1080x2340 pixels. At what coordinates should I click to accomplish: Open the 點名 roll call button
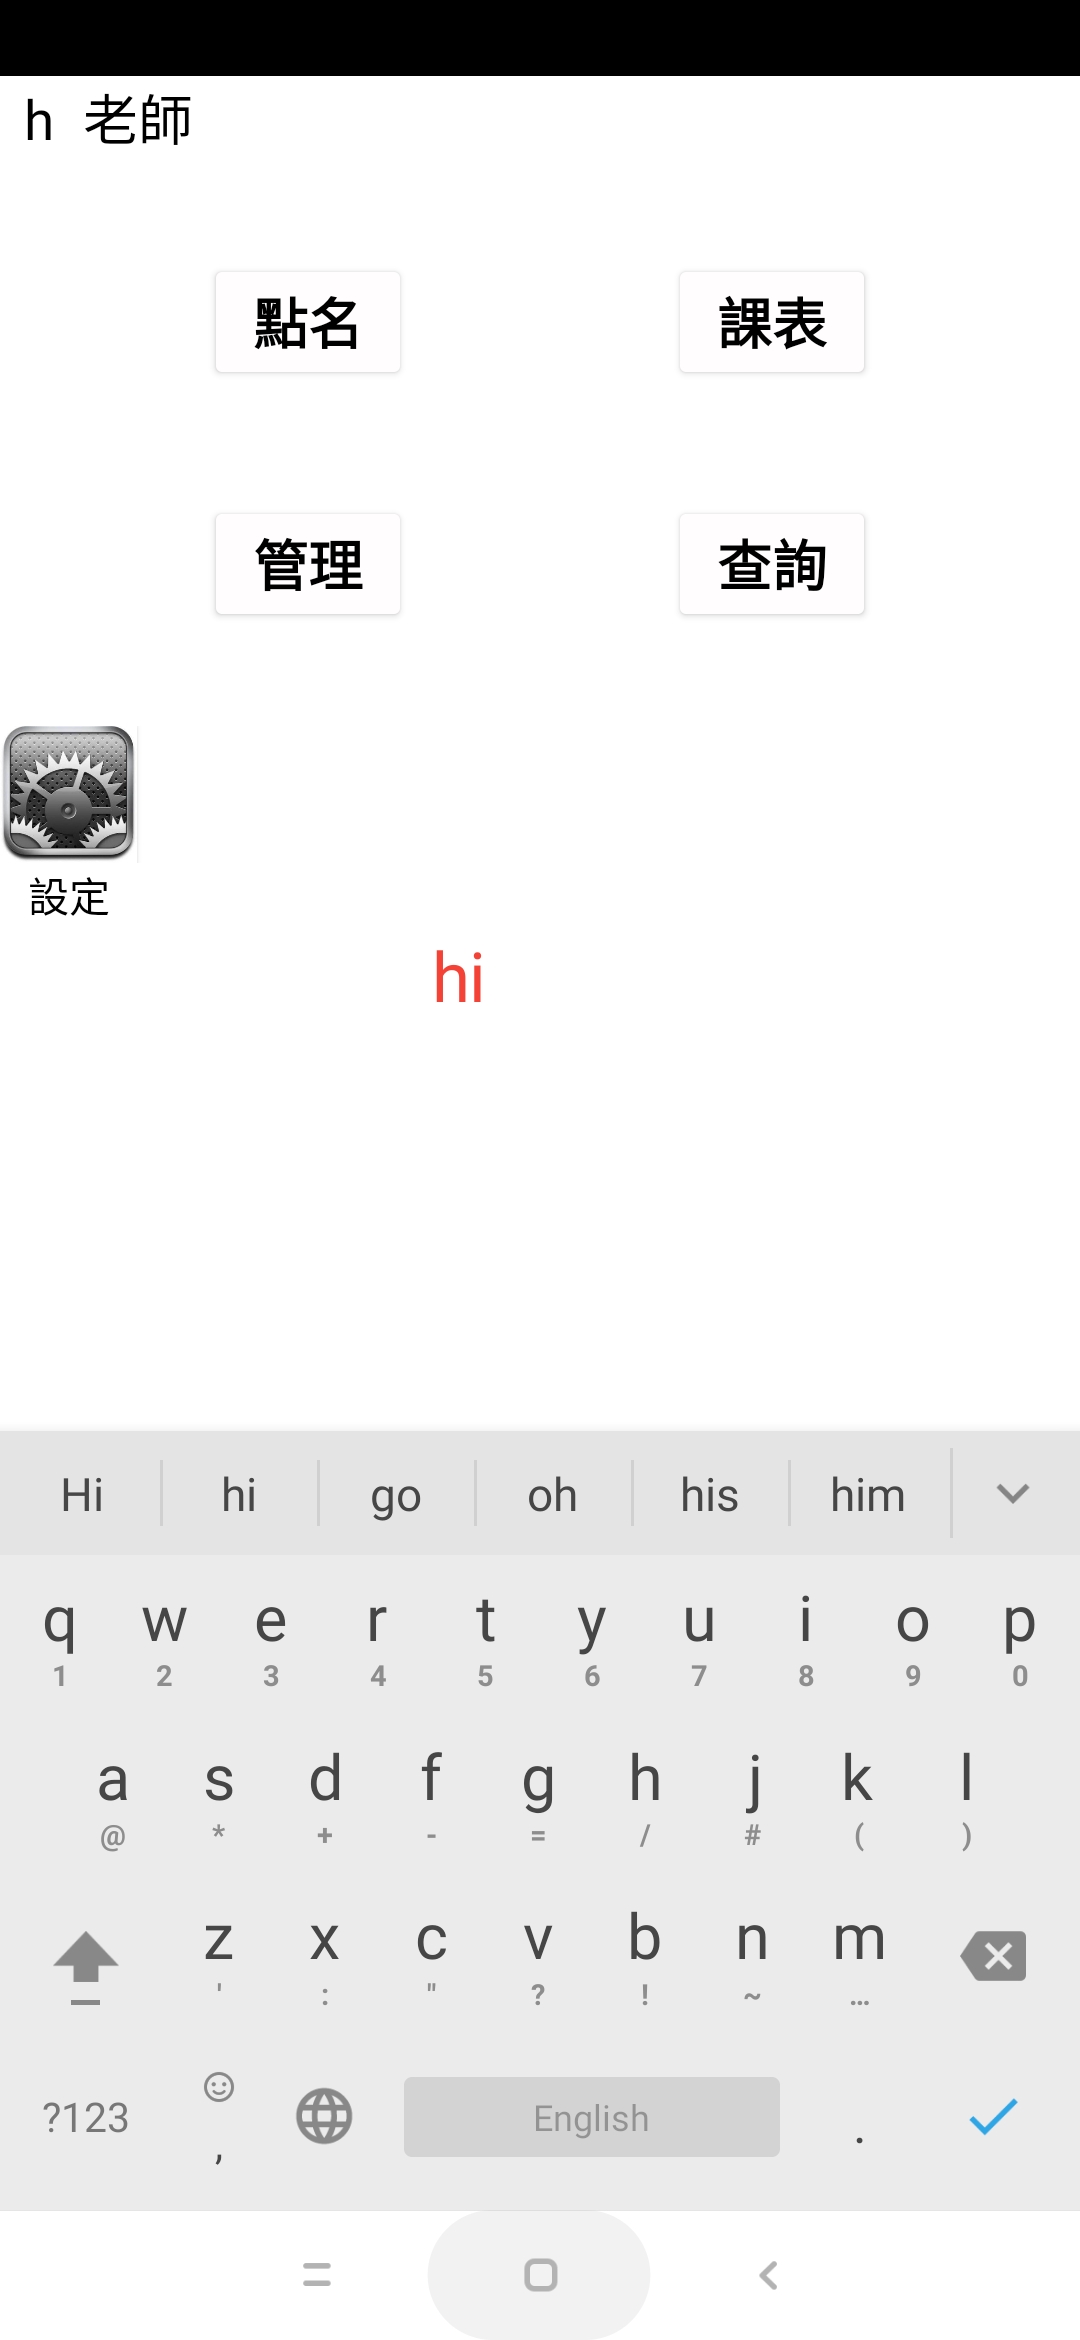coord(308,322)
